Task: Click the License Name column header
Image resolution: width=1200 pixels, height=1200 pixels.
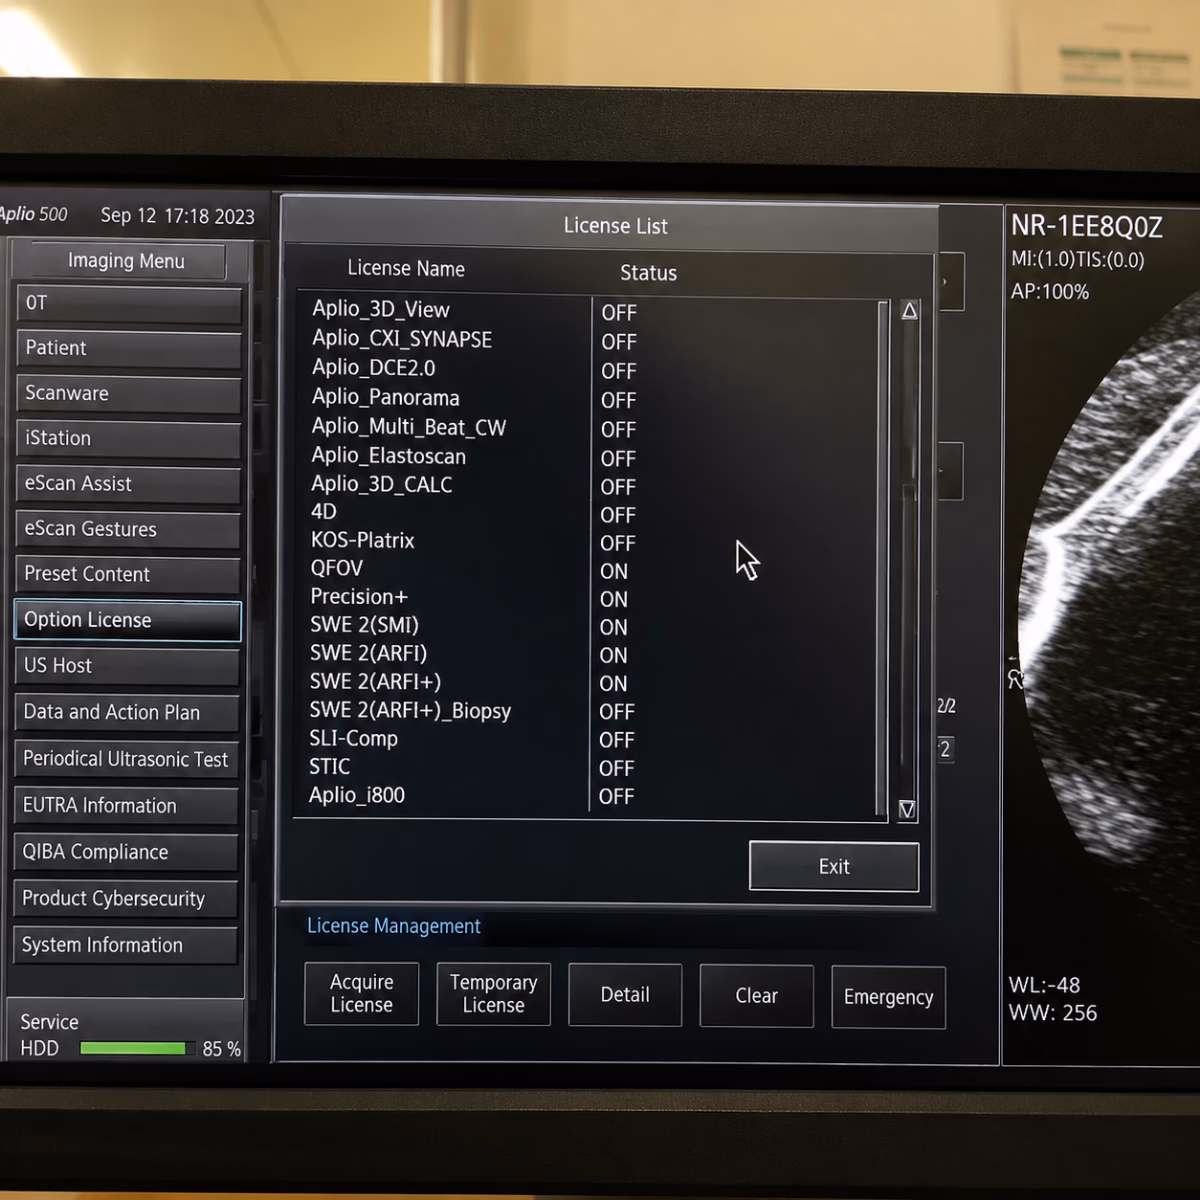Action: click(406, 268)
